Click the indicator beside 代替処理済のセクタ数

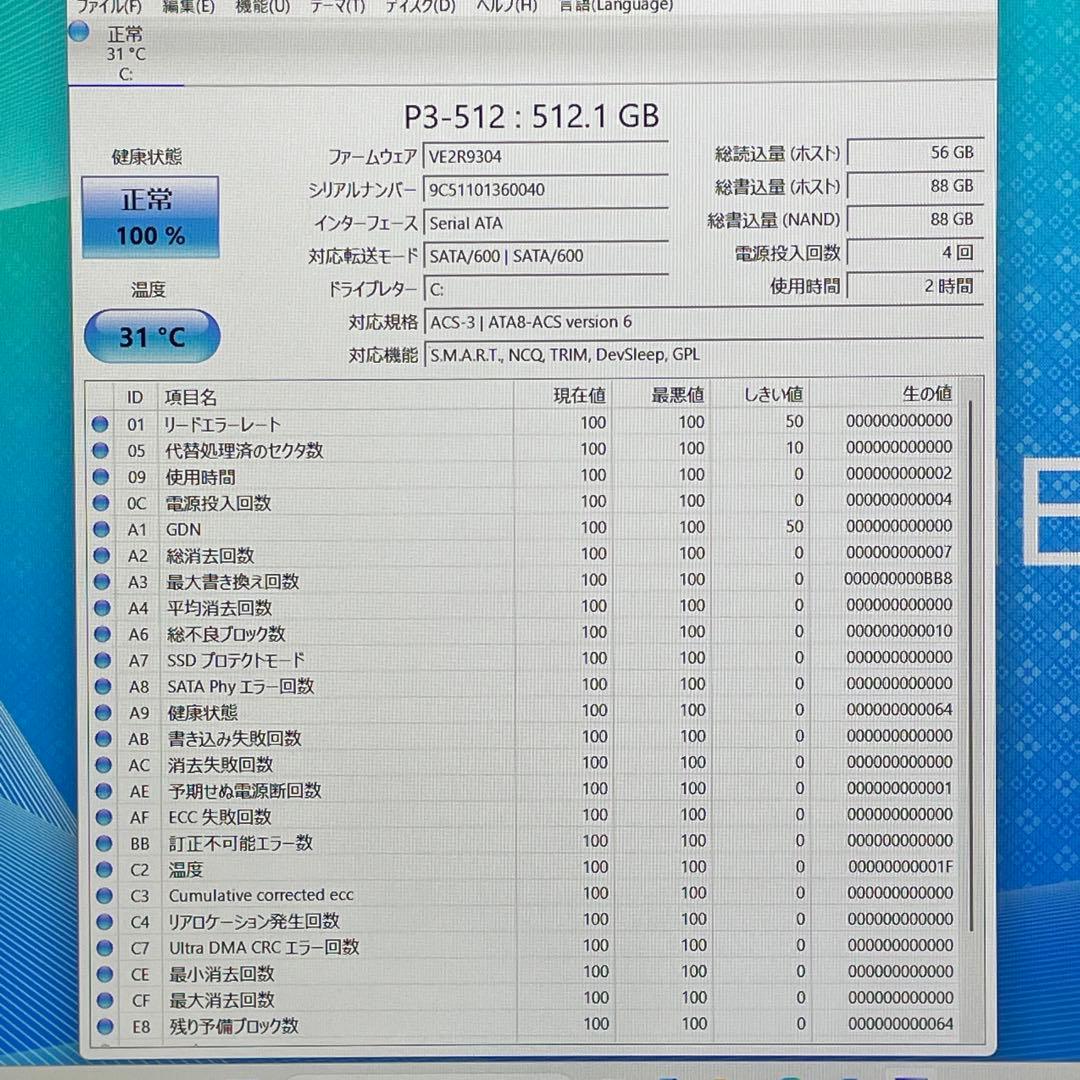tap(101, 450)
